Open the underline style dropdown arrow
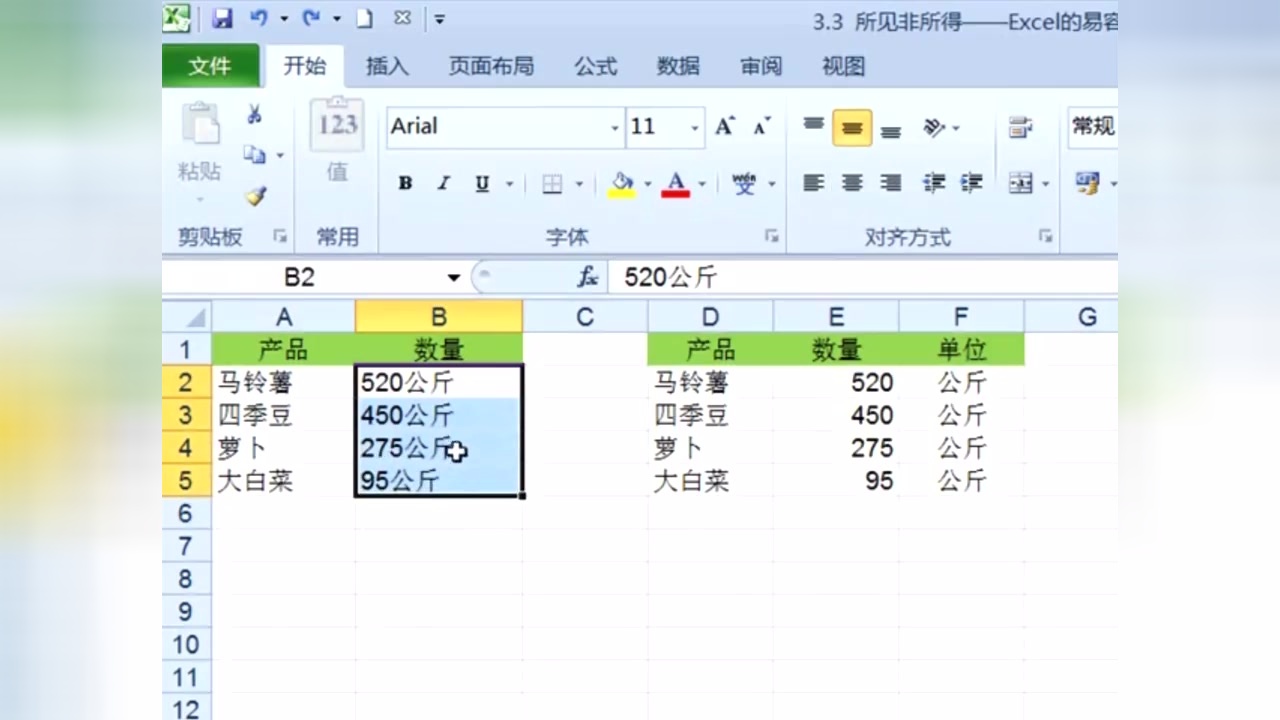The width and height of the screenshot is (1280, 720). coord(509,184)
